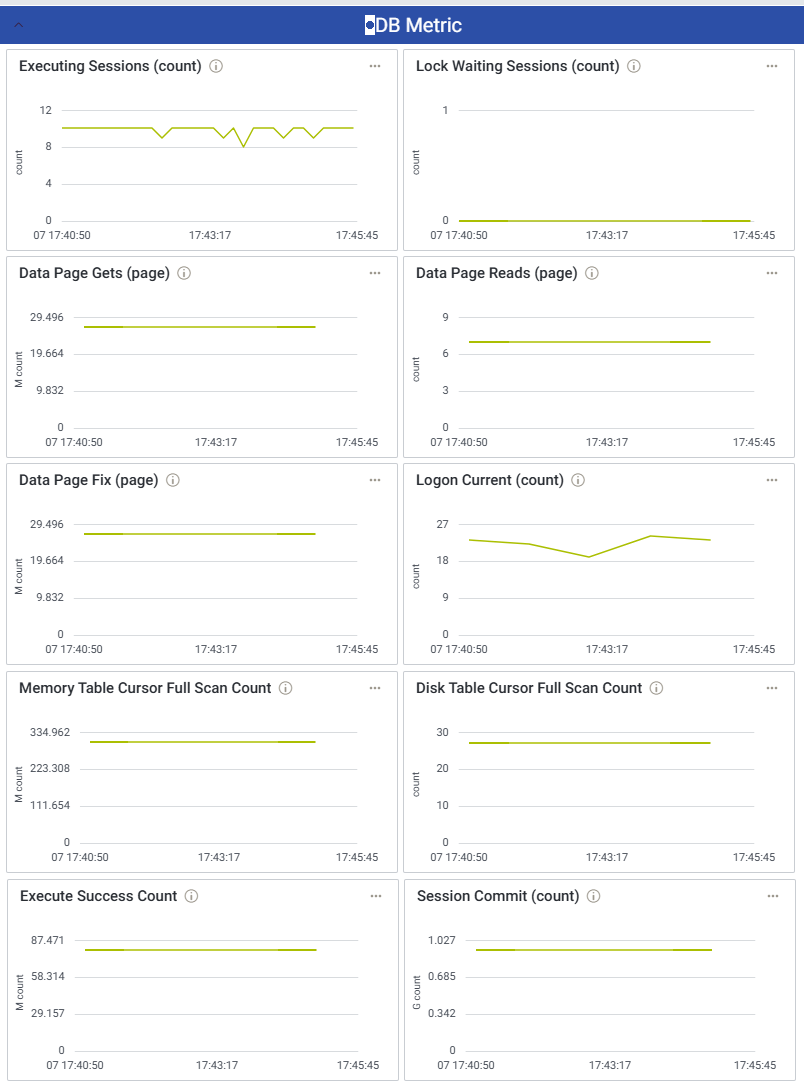Click the Execute Success Count panel title
This screenshot has width=804, height=1092.
[x=98, y=896]
